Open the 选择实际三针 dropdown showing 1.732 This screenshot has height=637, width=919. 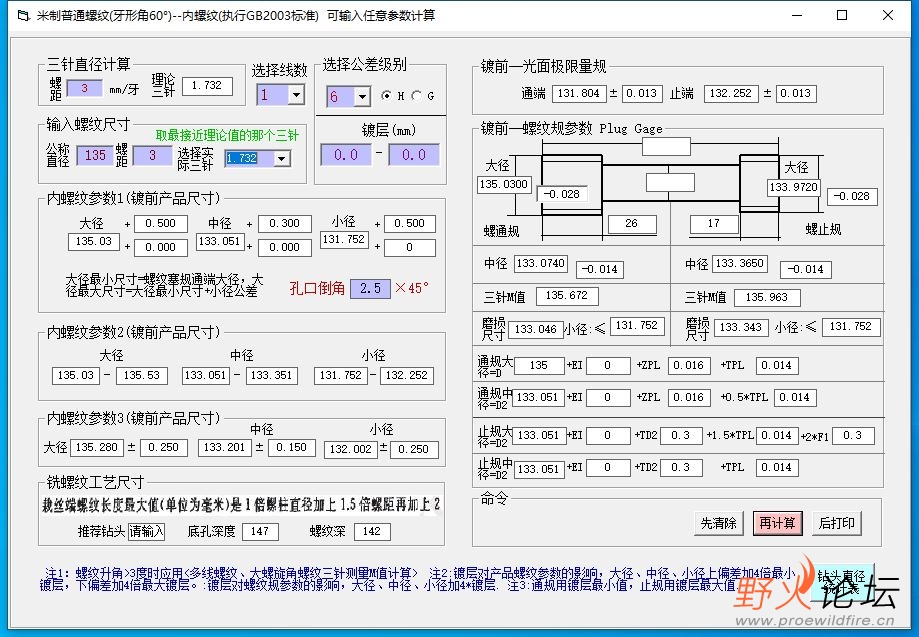tap(282, 158)
